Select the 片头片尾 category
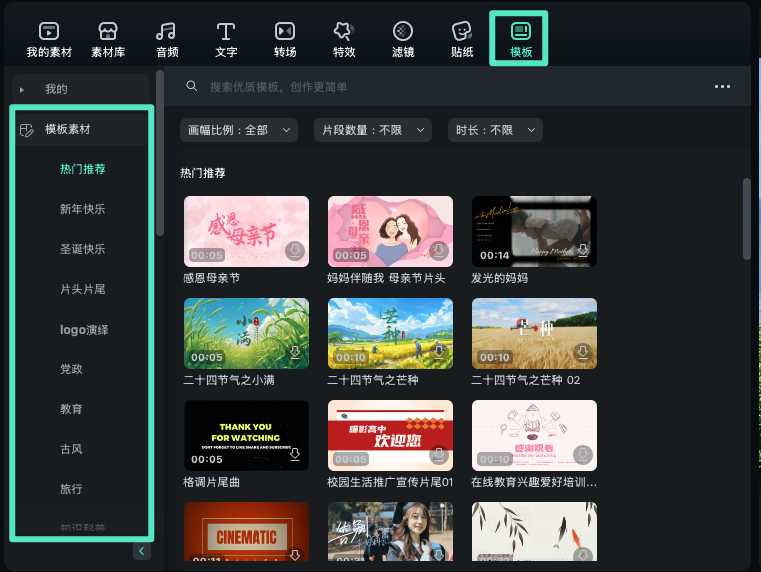761x572 pixels. pos(83,289)
